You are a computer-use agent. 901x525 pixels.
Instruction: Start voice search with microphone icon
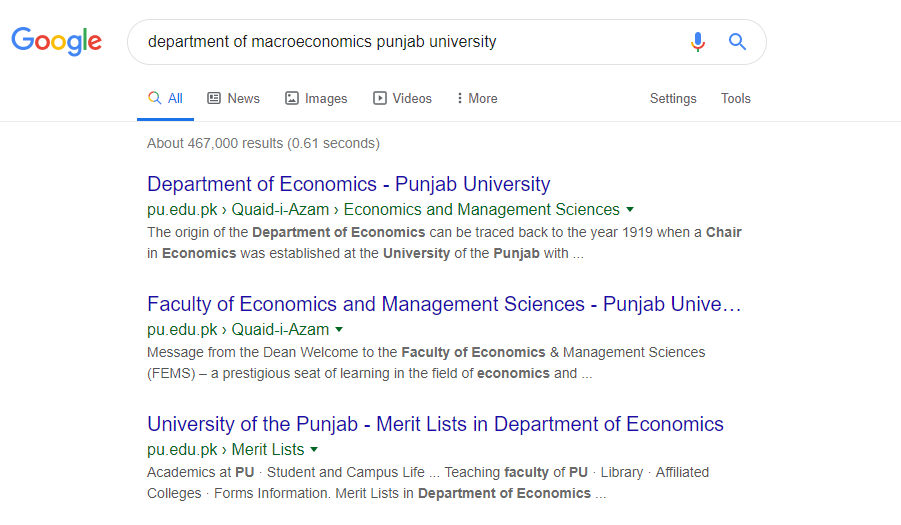click(698, 42)
